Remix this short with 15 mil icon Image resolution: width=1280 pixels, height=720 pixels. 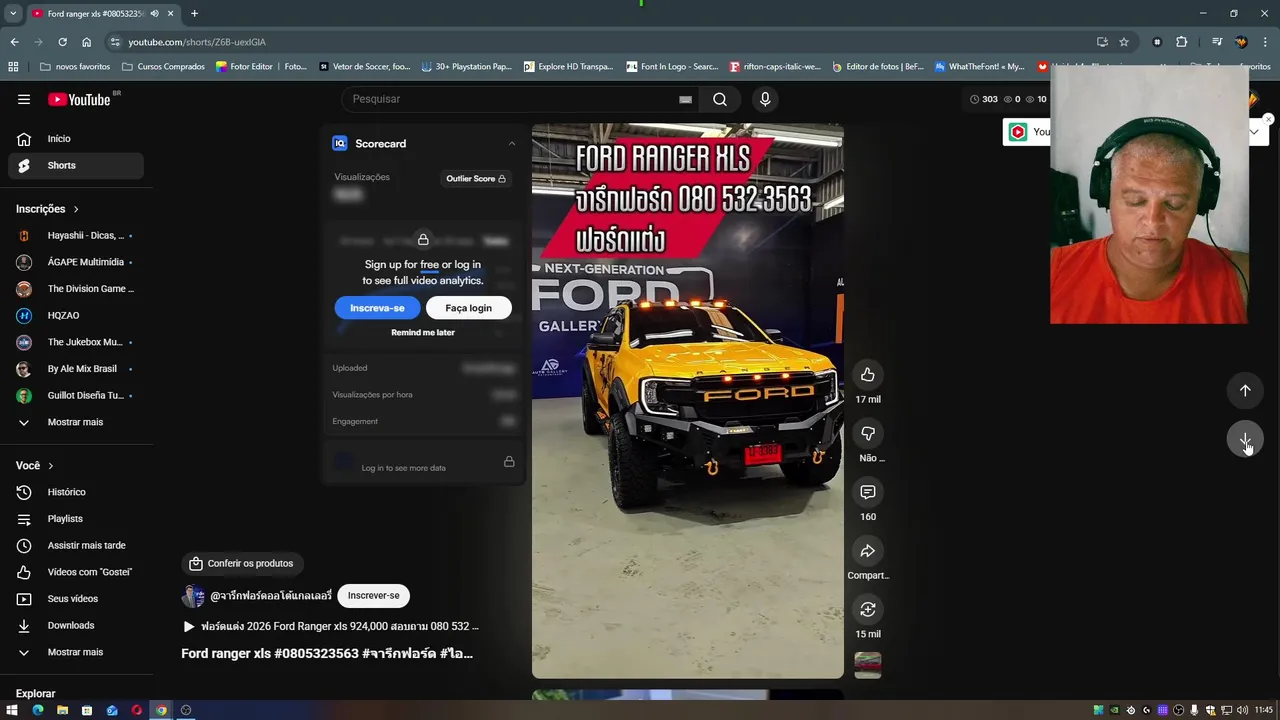pyautogui.click(x=868, y=609)
